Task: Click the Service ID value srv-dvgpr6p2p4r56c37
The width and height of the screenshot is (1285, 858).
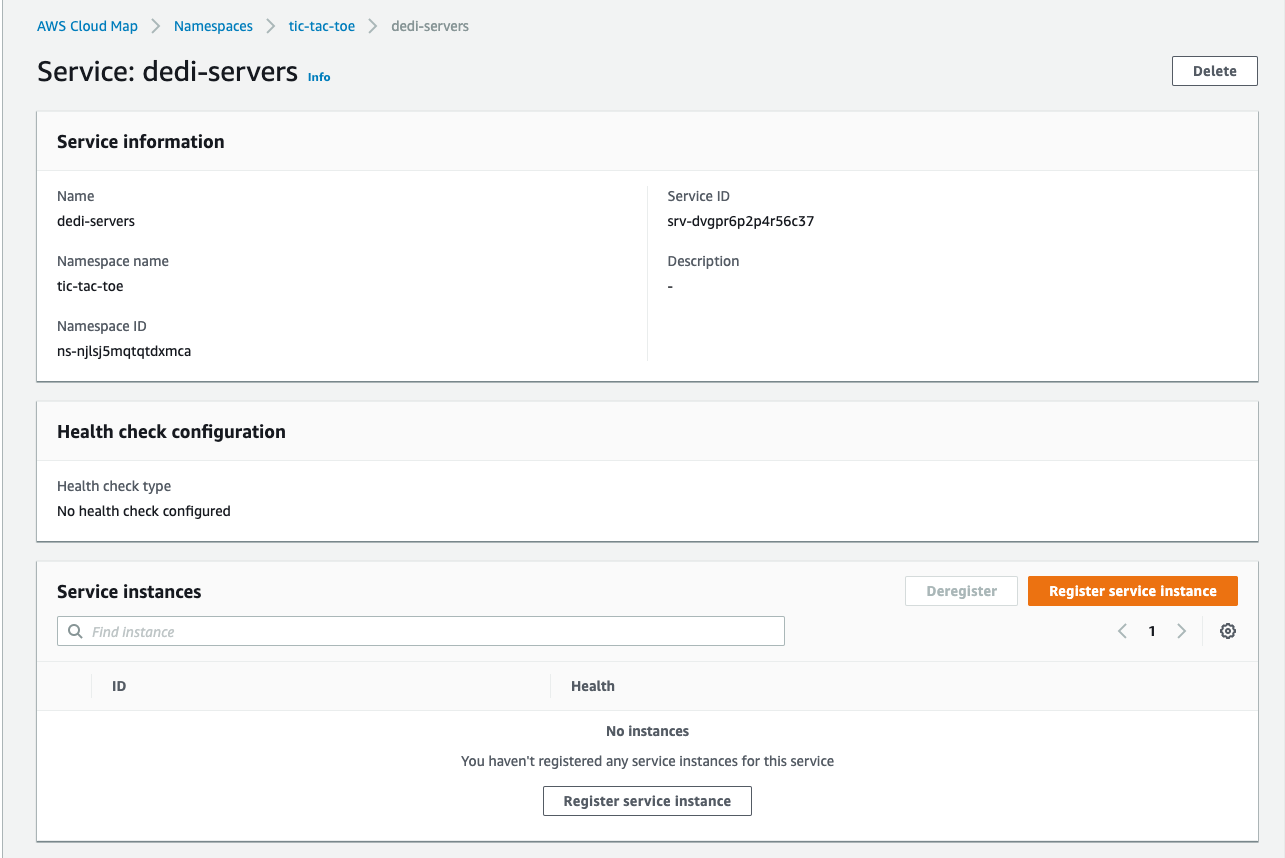Action: pyautogui.click(x=741, y=221)
